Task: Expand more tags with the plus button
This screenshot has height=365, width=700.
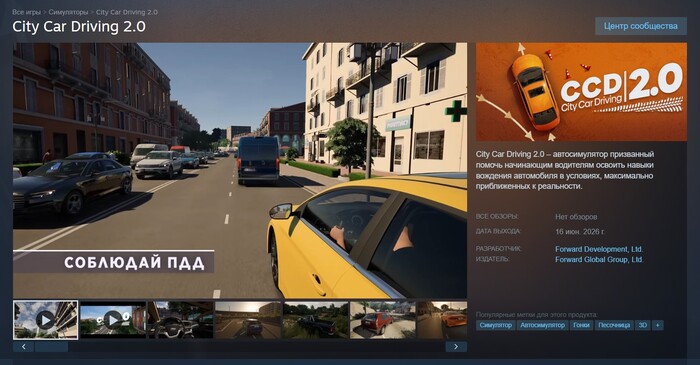Action: point(657,325)
